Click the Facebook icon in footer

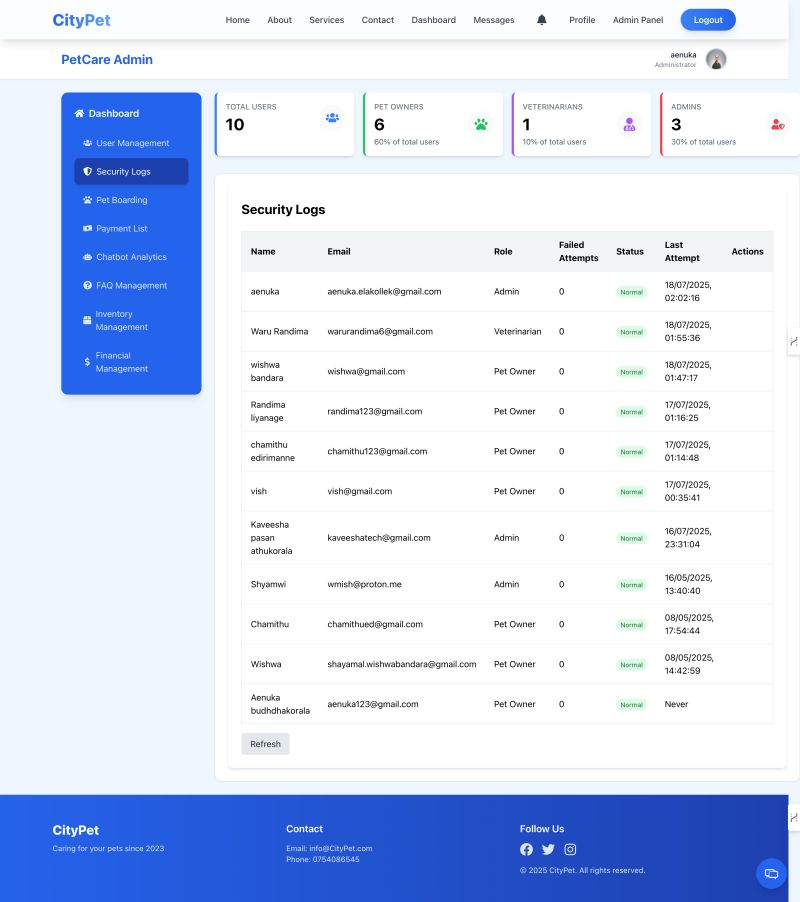tap(526, 849)
